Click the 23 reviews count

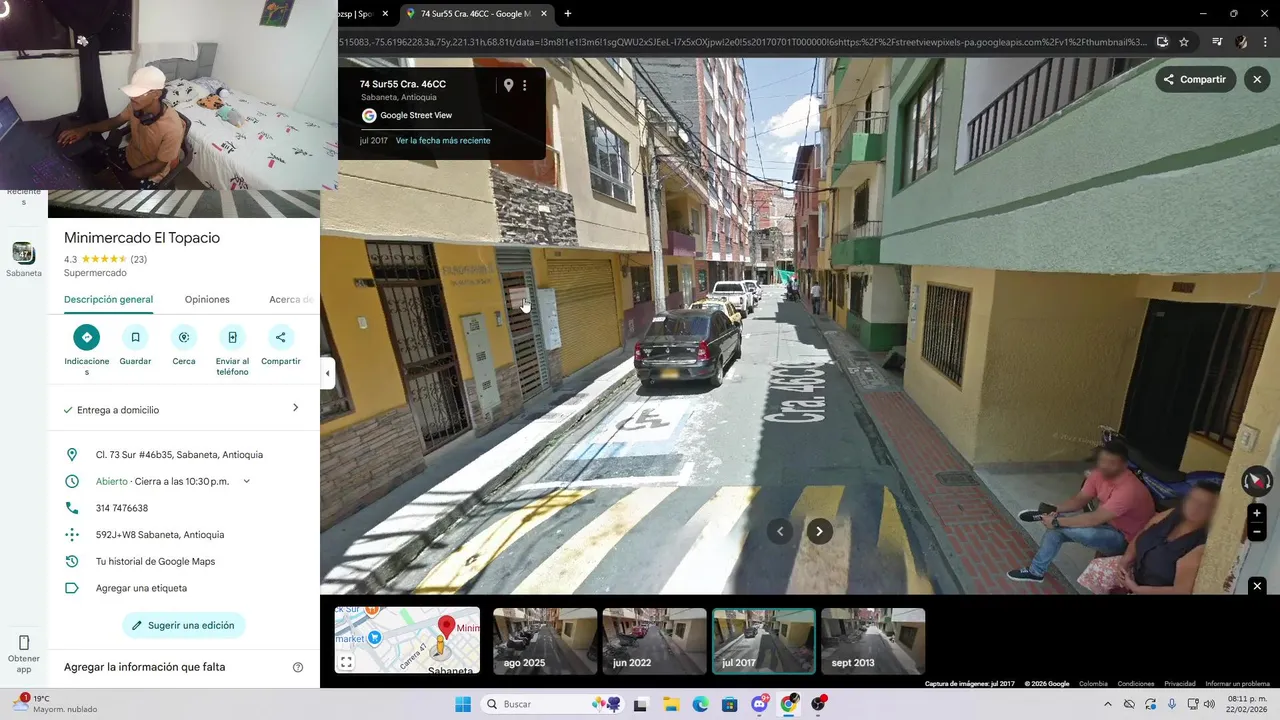[138, 259]
